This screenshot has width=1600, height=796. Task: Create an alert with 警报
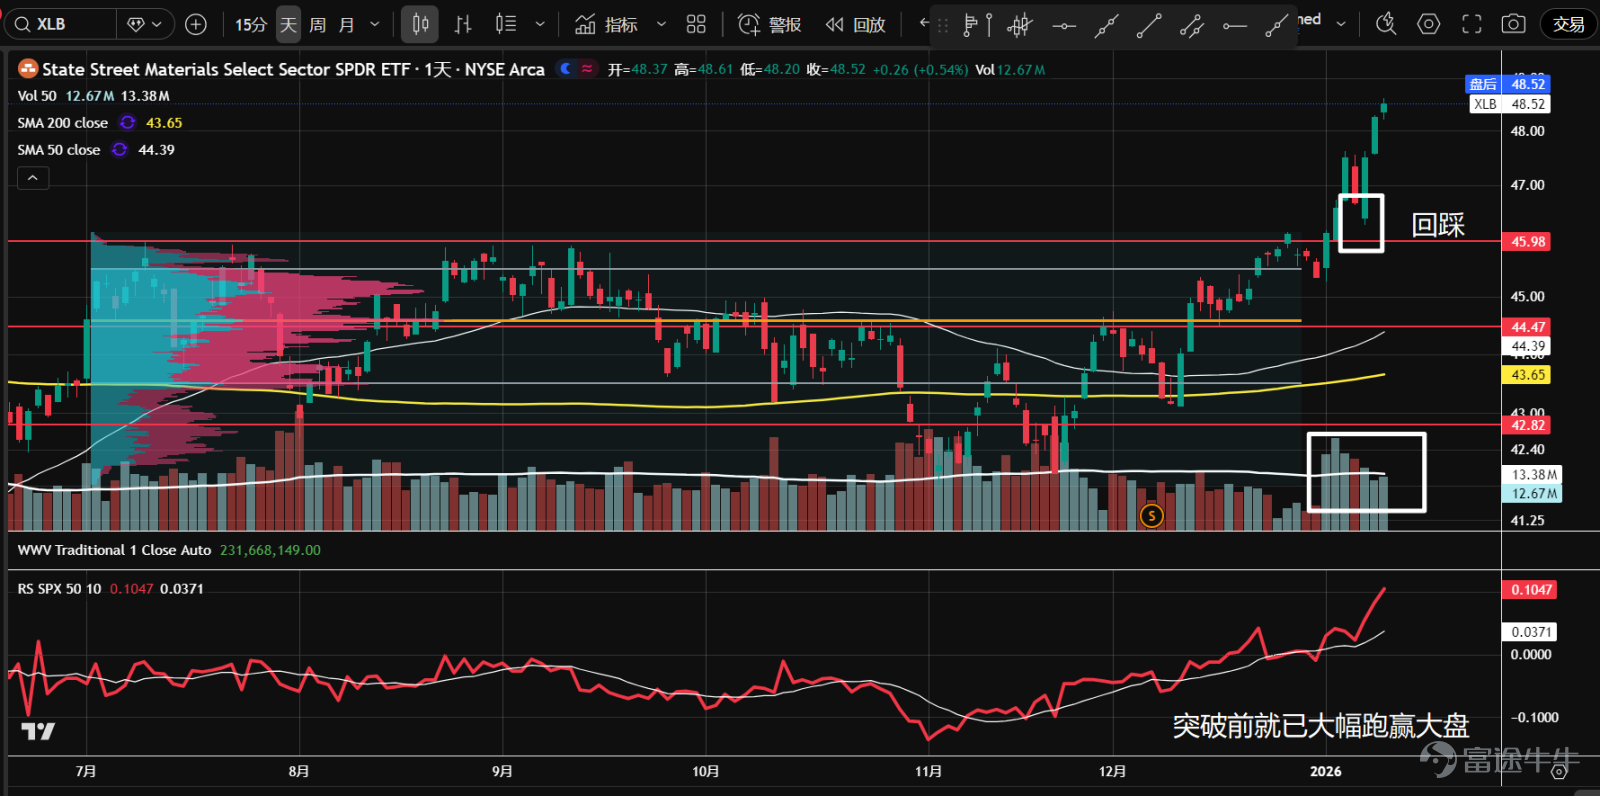(x=770, y=24)
